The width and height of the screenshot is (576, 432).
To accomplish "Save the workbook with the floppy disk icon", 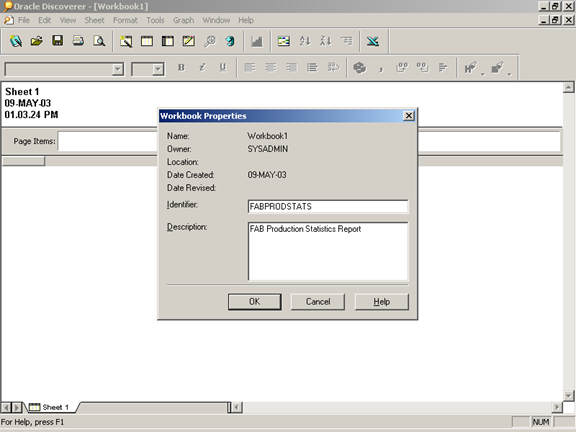I will pyautogui.click(x=57, y=41).
